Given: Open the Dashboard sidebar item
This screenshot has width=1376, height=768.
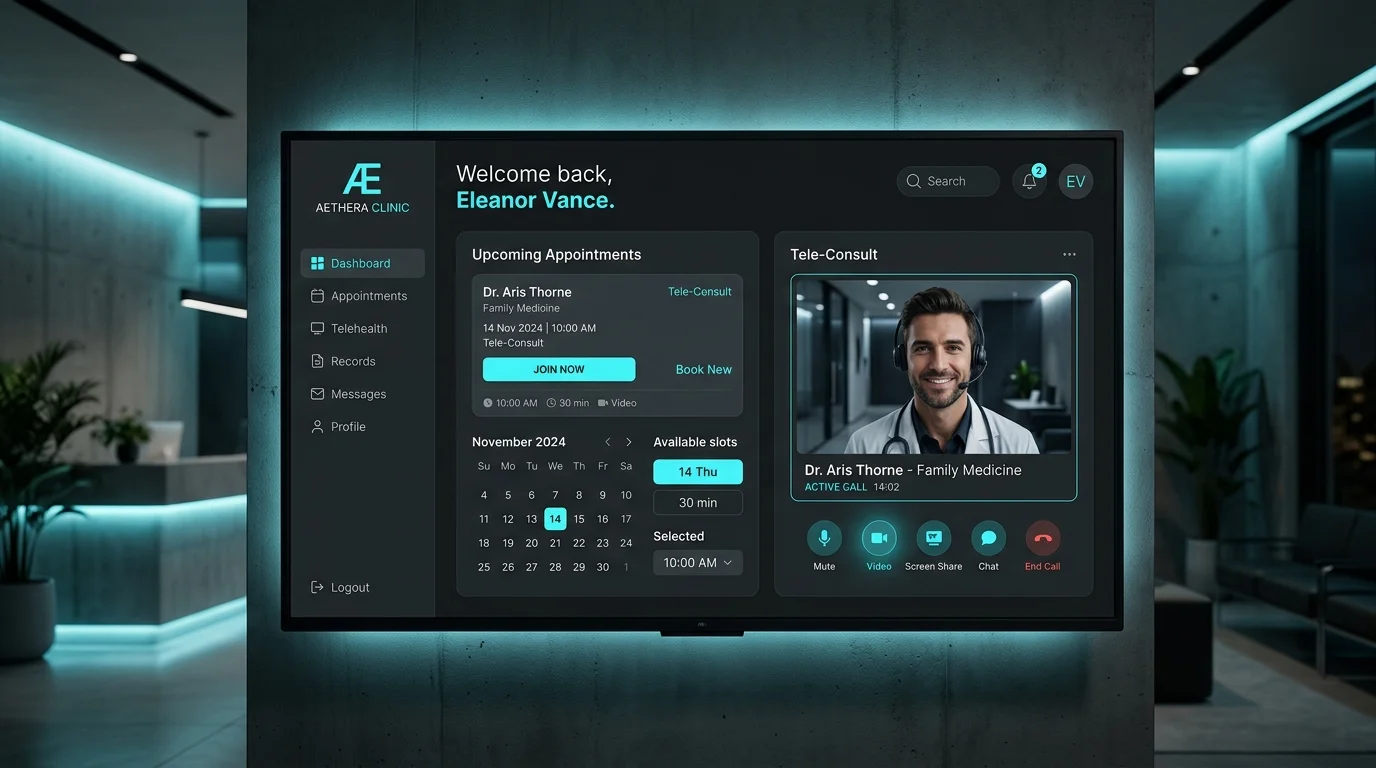Looking at the screenshot, I should coord(362,263).
